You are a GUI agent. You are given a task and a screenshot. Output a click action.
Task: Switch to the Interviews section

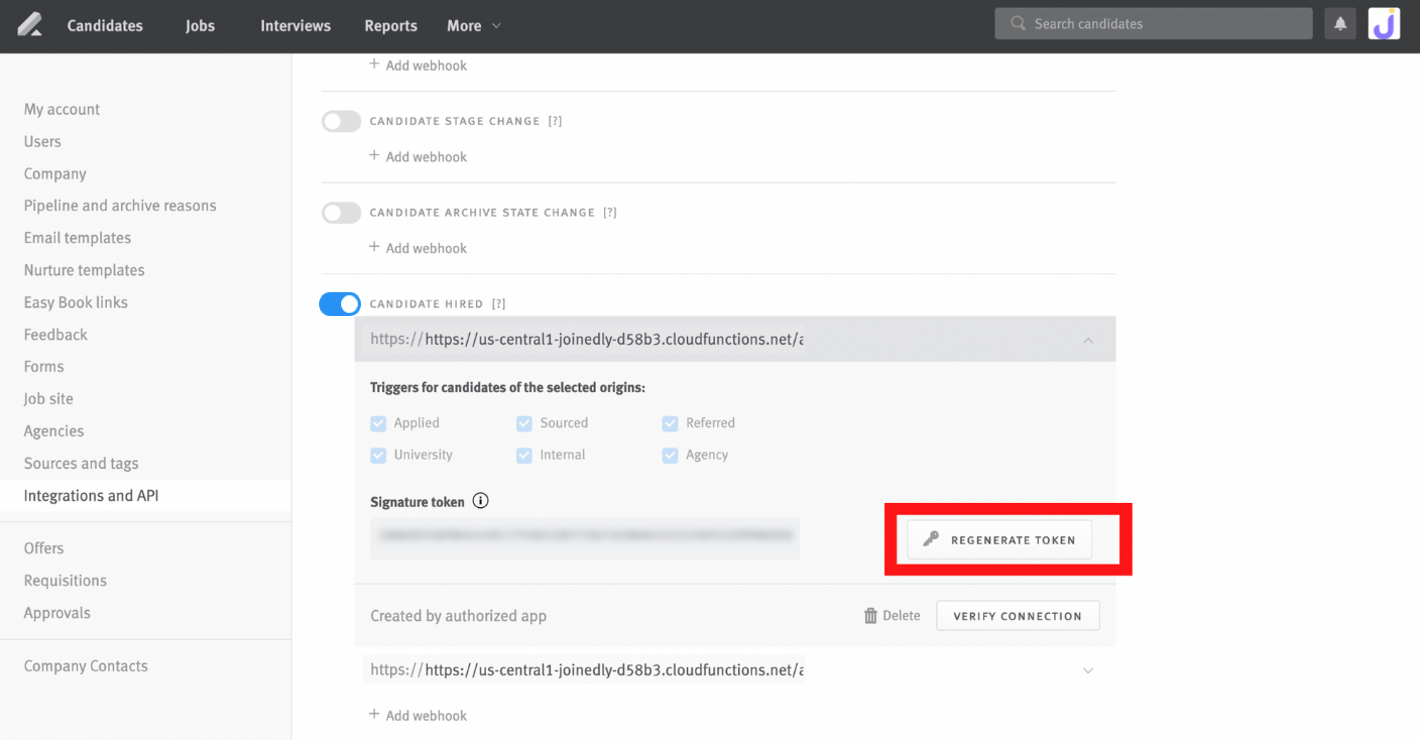[x=294, y=25]
